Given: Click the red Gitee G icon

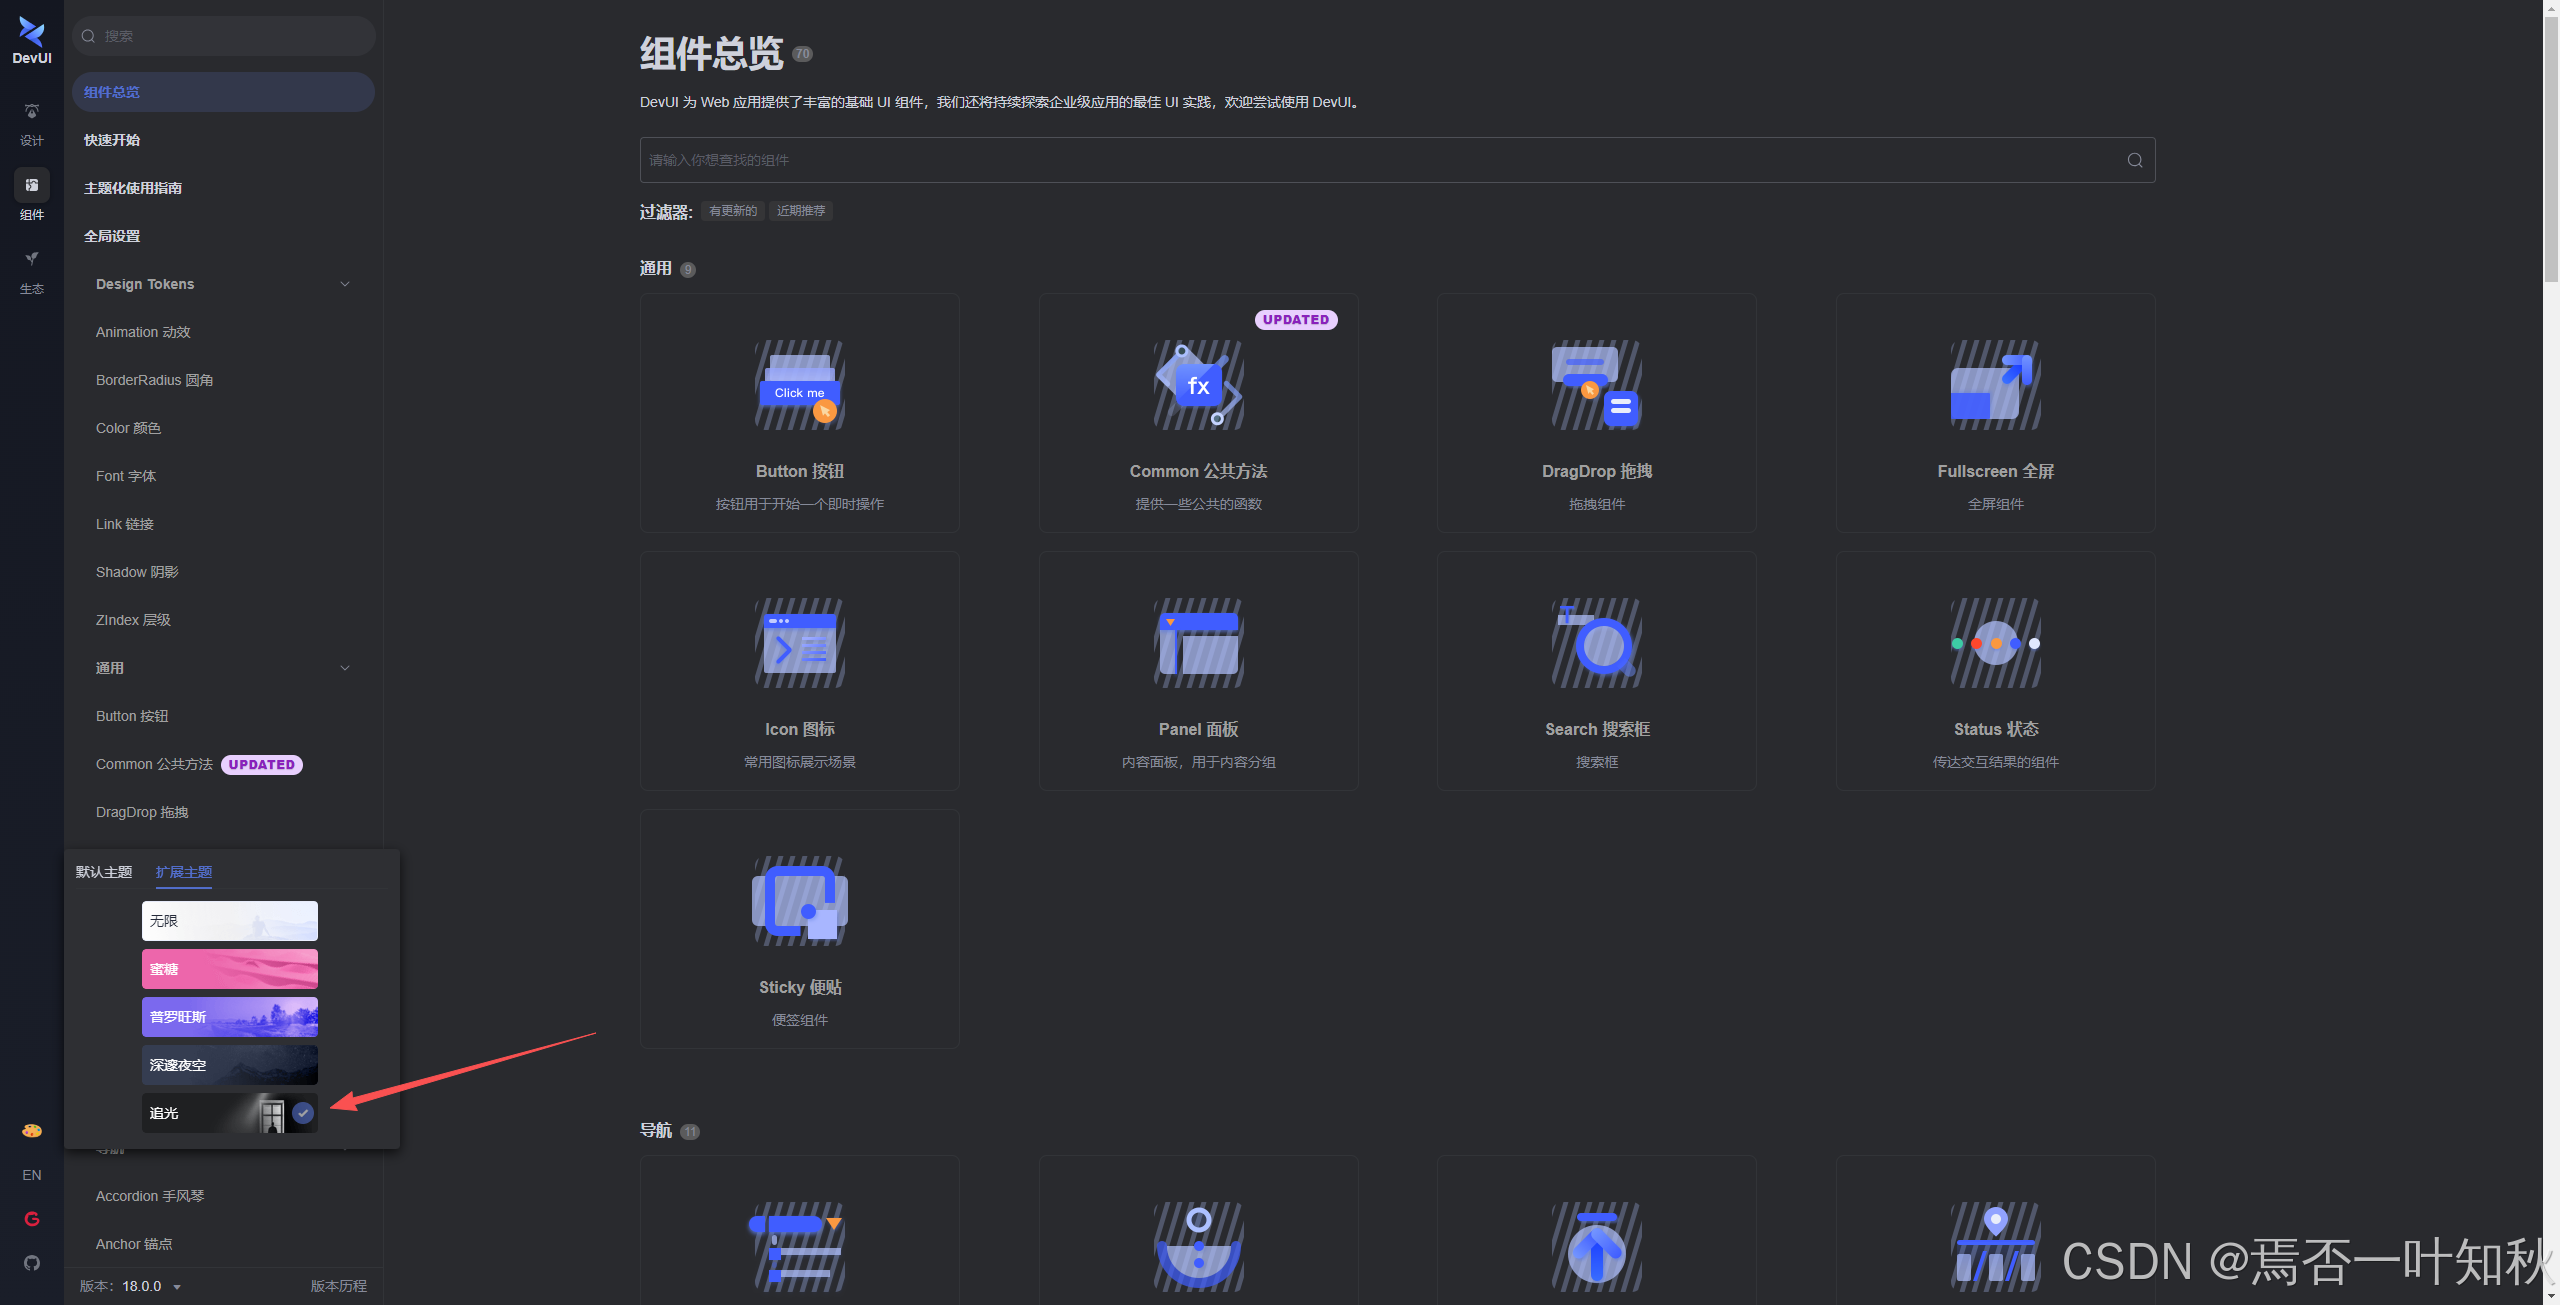Looking at the screenshot, I should 32,1219.
